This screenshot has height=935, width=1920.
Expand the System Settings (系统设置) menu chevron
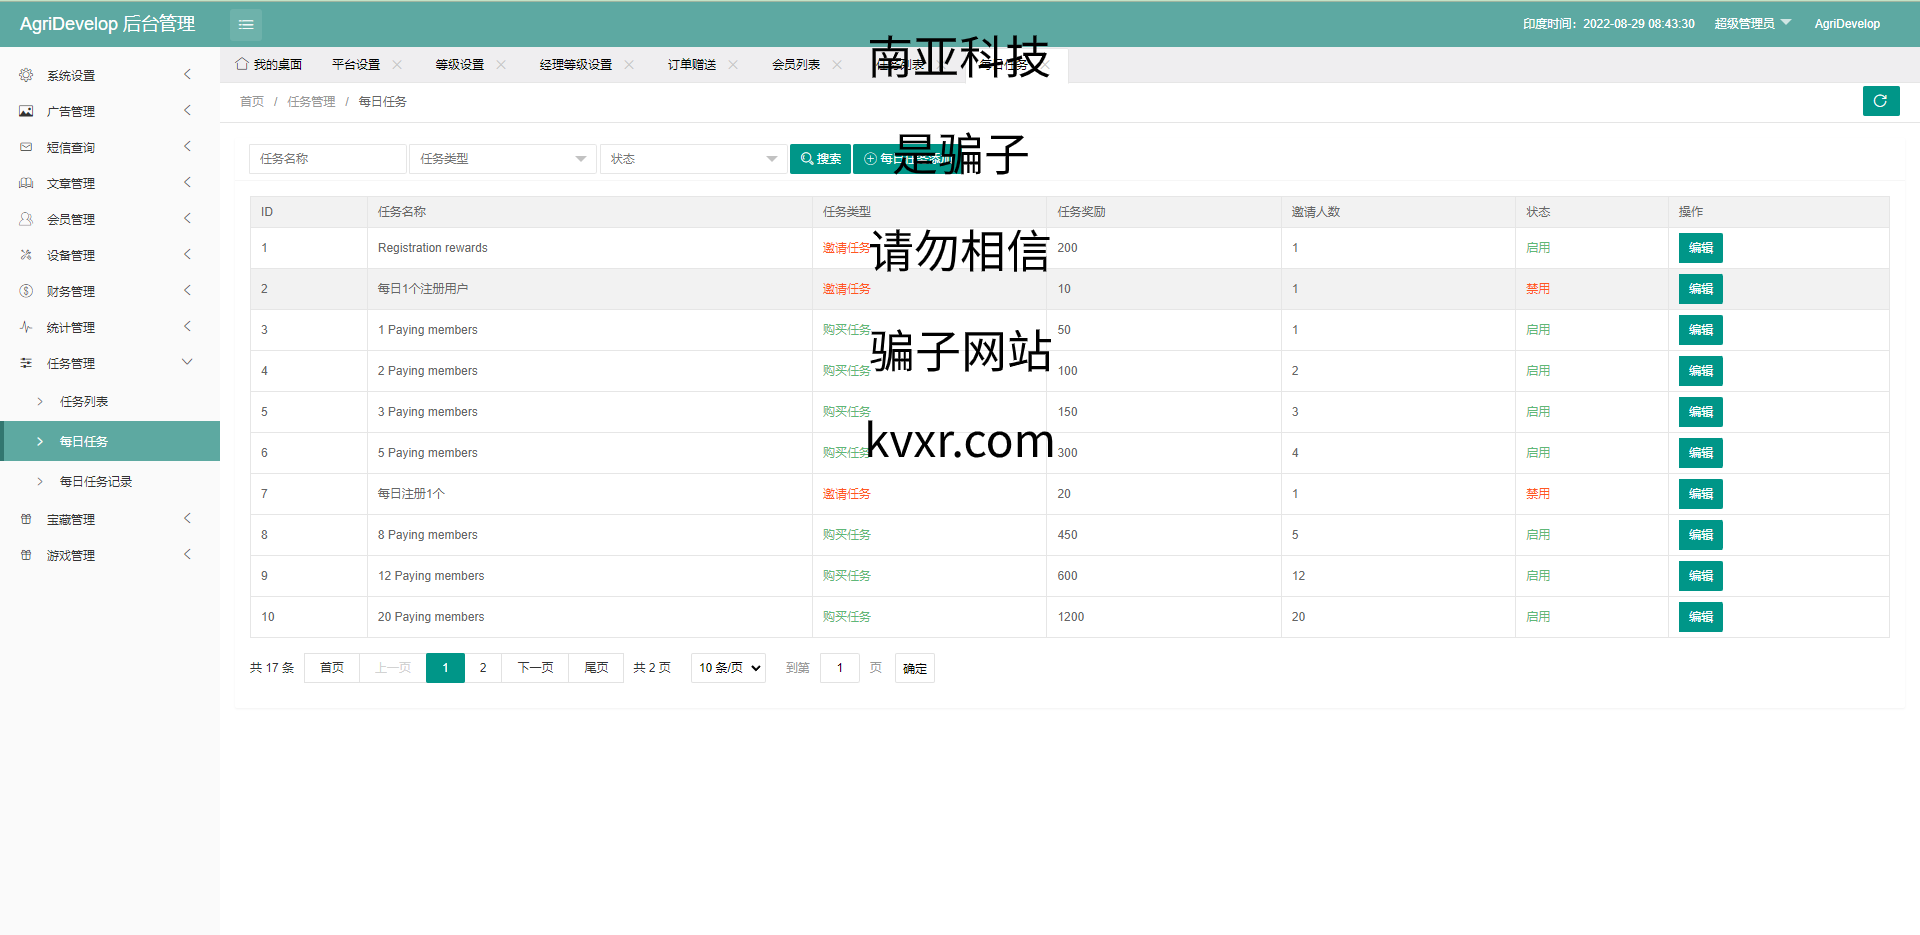click(x=187, y=75)
